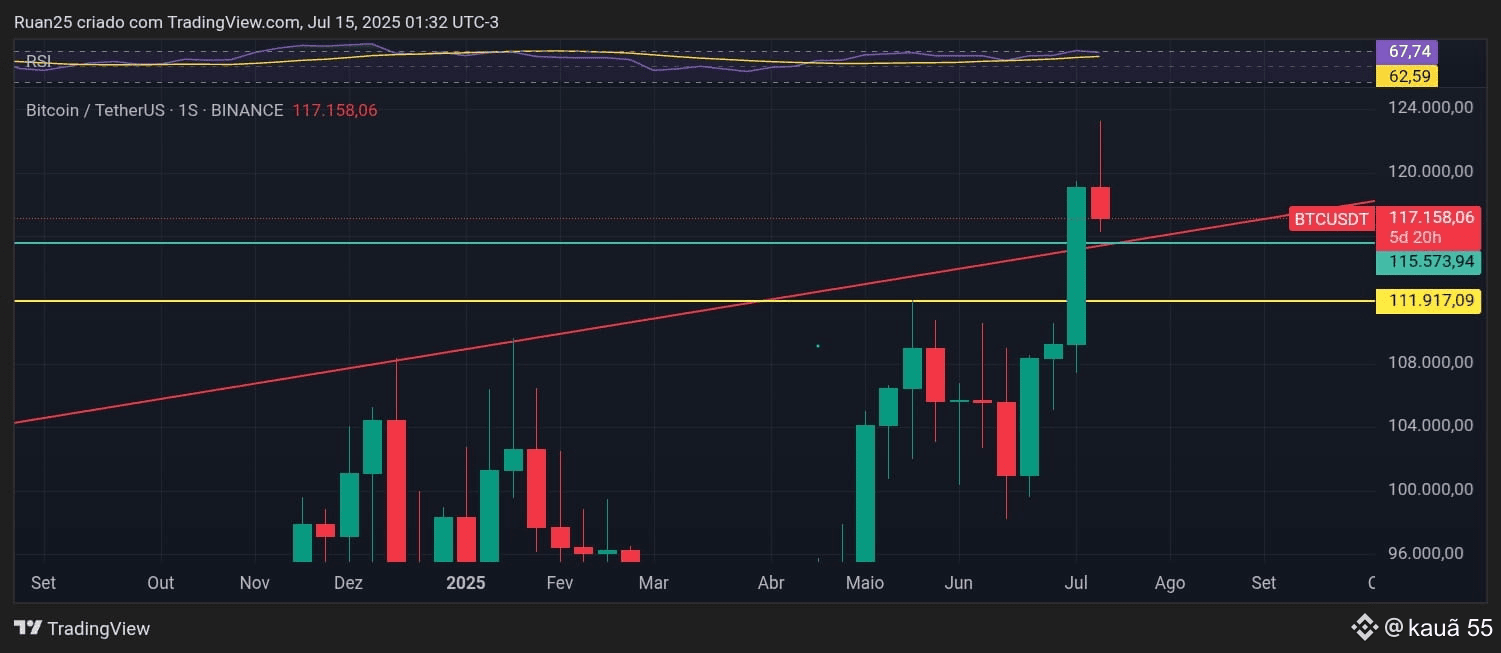This screenshot has width=1501, height=653.
Task: Click the latest red weekly candle
Action: [1100, 202]
